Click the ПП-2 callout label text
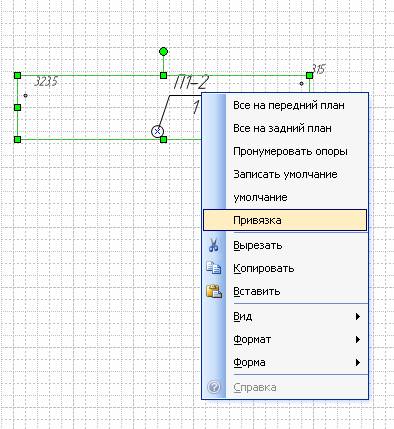 coord(191,82)
